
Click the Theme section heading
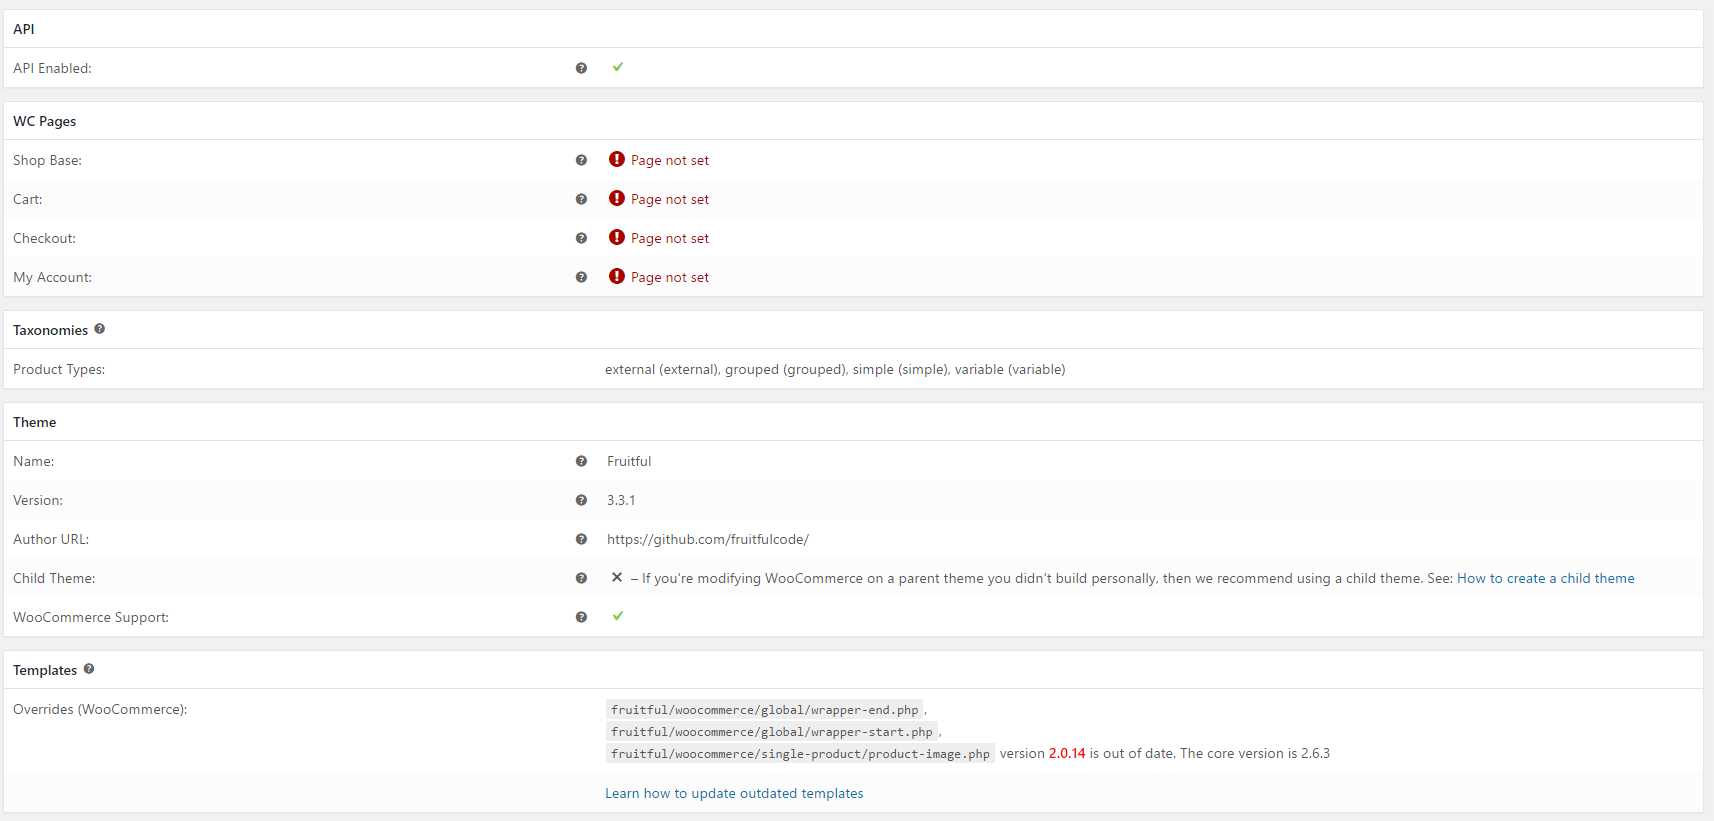click(x=34, y=422)
